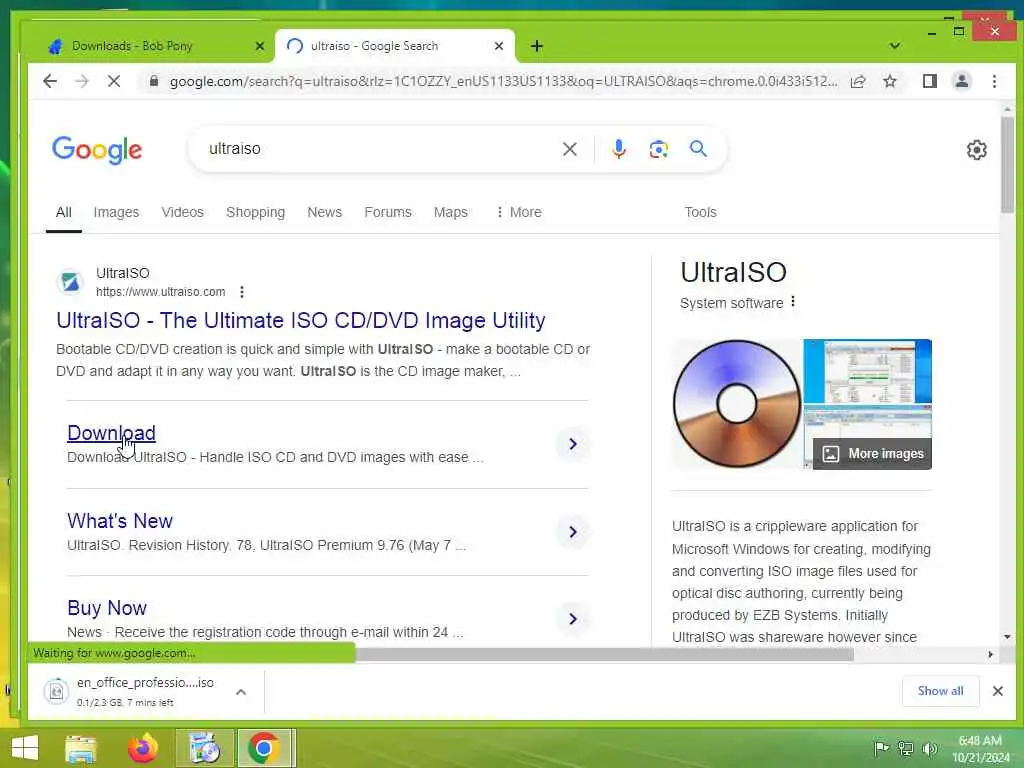Click the vertical page scrollbar thumb
Screen dimensions: 1024x768
(x=1007, y=165)
